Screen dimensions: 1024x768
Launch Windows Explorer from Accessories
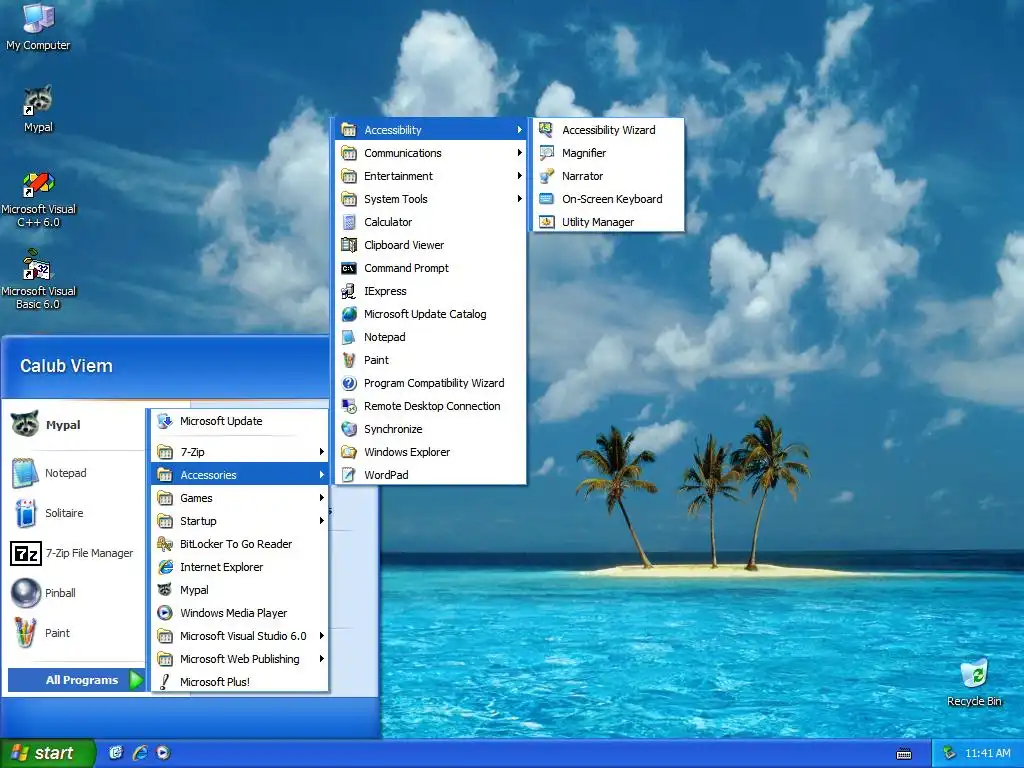click(x=430, y=452)
